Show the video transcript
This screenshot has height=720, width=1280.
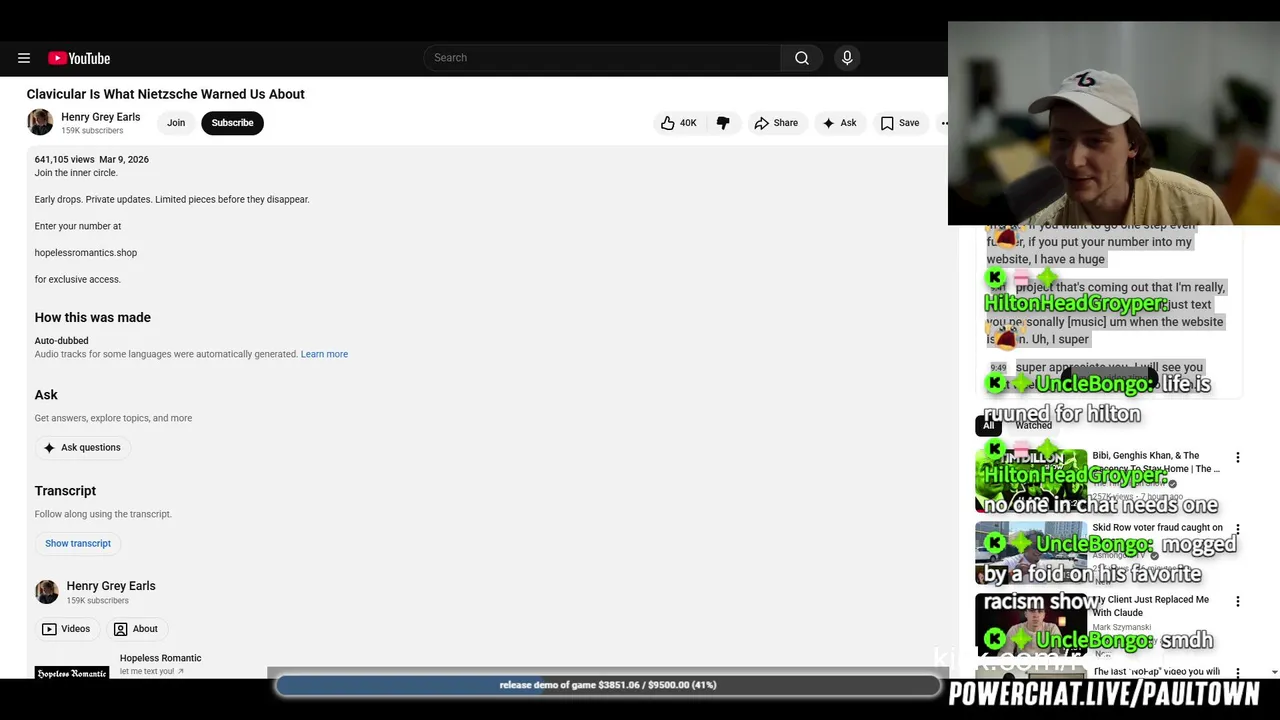click(x=78, y=543)
